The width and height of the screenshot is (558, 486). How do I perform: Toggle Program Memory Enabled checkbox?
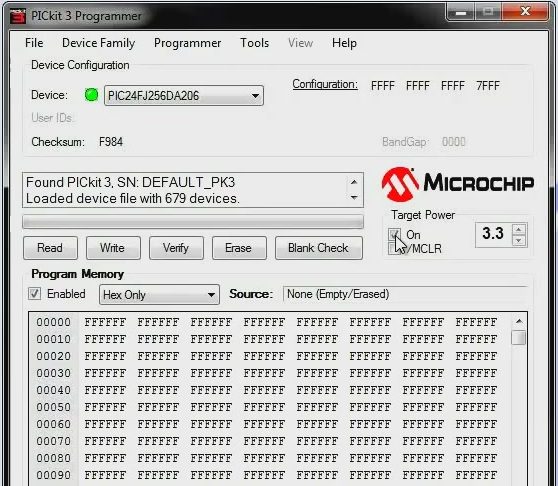34,294
